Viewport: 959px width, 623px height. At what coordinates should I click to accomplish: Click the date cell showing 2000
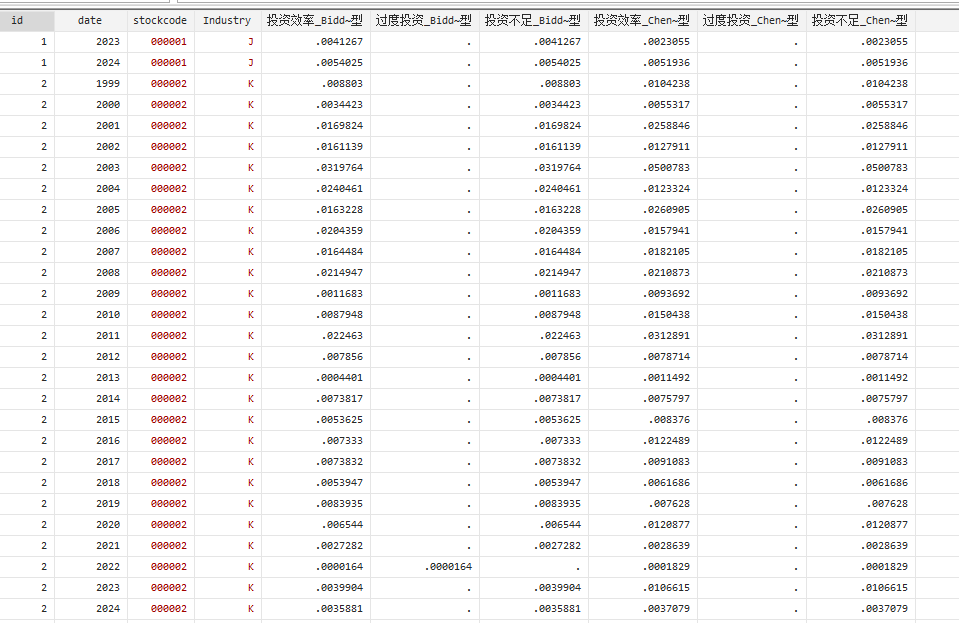91,105
